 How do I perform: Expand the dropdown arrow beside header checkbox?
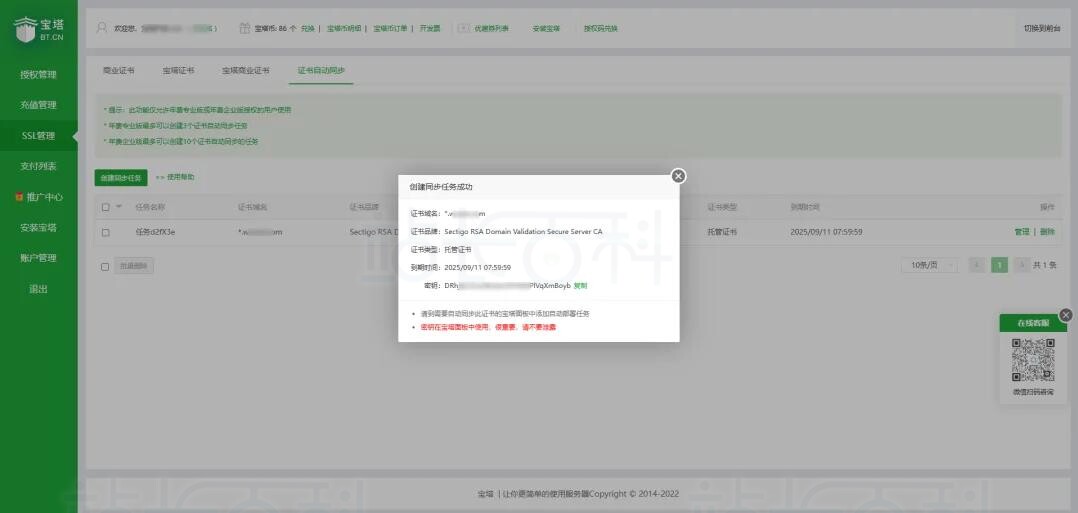pyautogui.click(x=118, y=207)
